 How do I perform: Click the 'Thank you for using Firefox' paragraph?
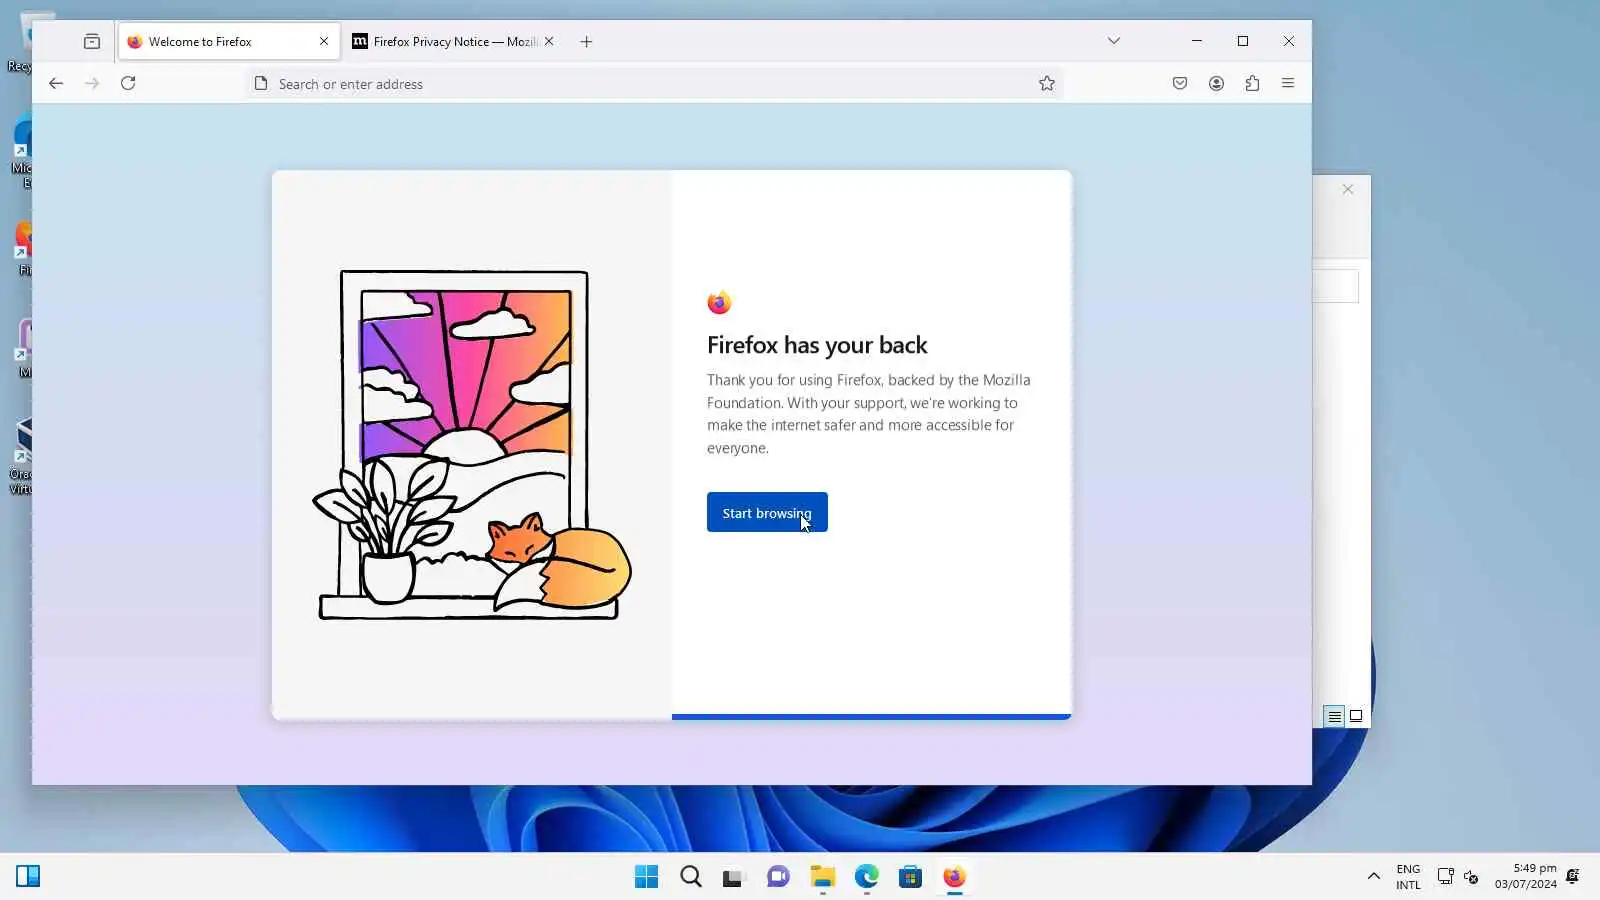(868, 414)
